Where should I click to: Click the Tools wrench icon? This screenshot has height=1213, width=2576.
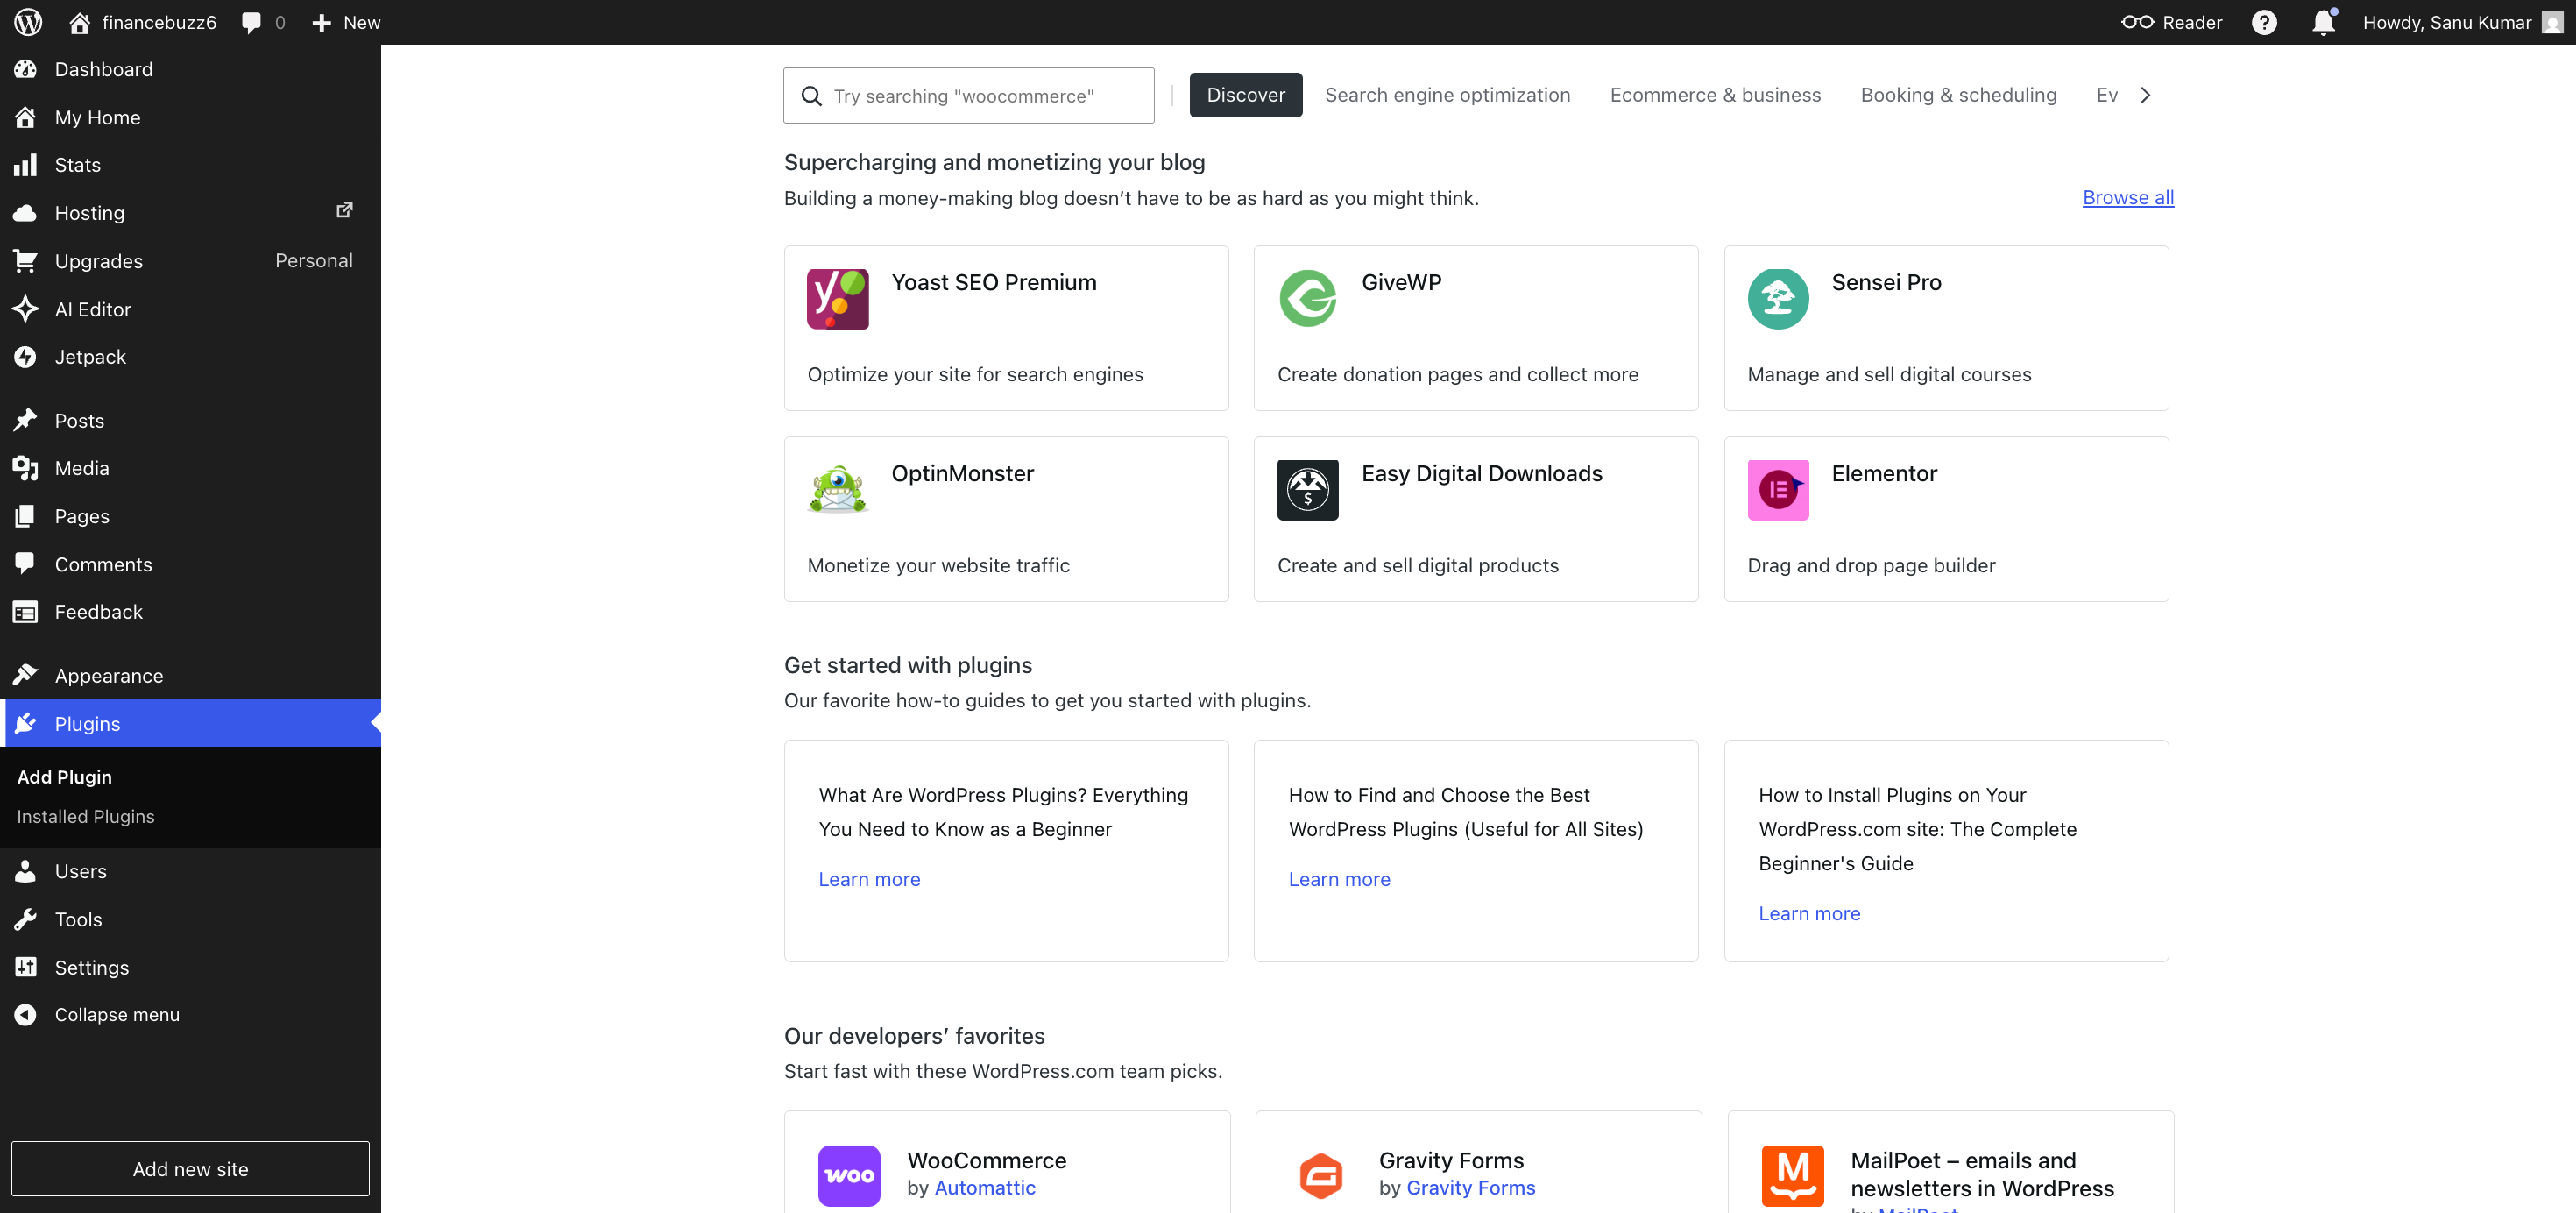pos(26,919)
